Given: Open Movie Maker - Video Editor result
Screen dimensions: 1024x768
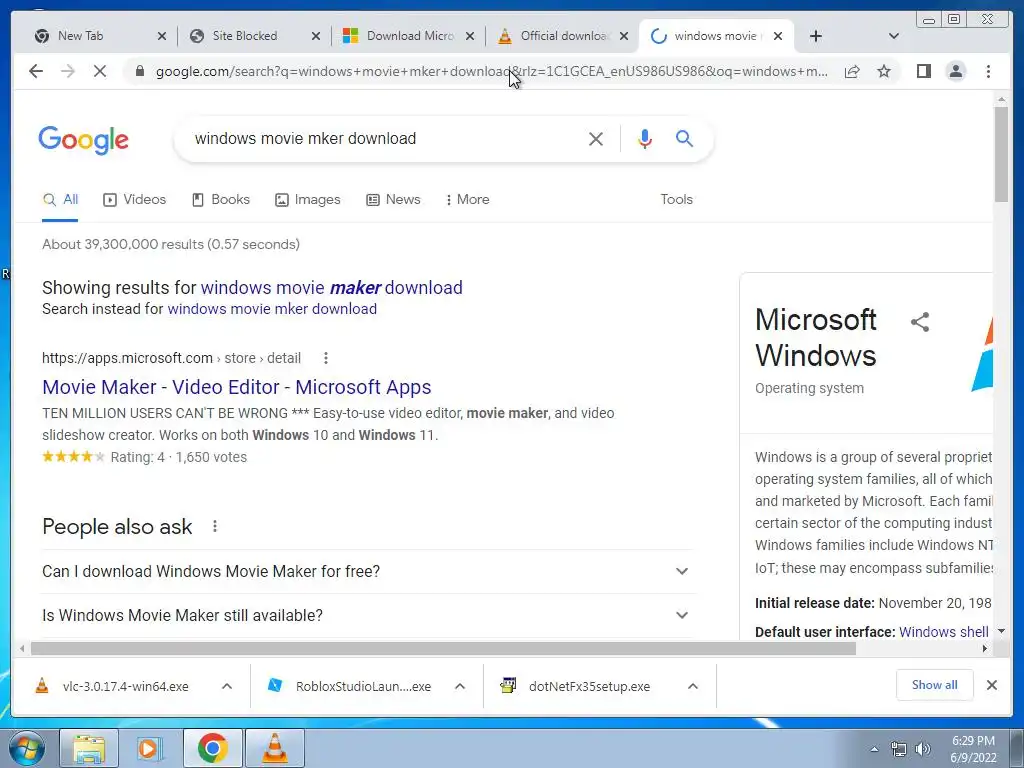Looking at the screenshot, I should tap(236, 387).
